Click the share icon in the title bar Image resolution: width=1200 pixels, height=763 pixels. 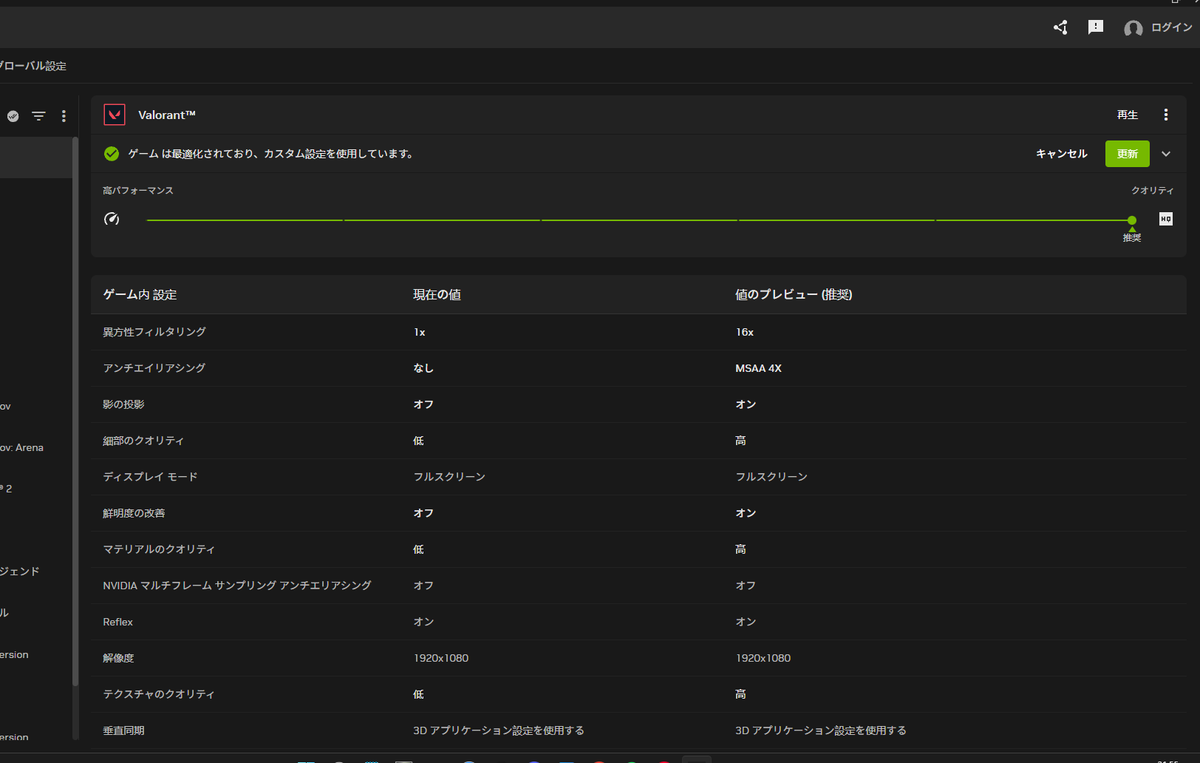pyautogui.click(x=1060, y=27)
